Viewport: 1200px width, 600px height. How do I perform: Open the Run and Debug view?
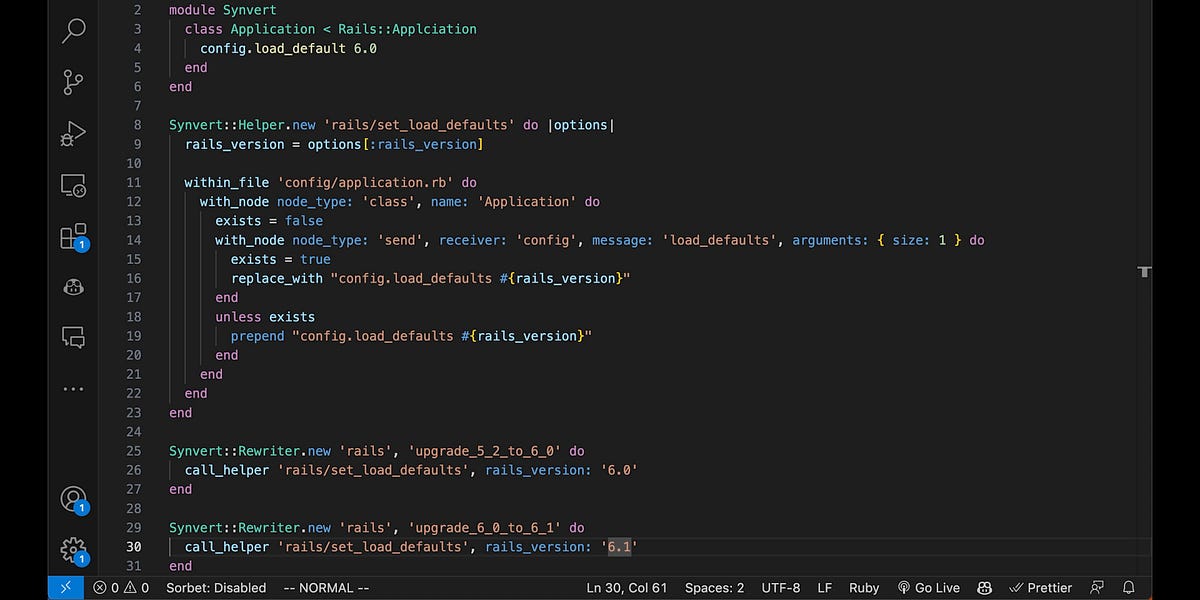pos(72,133)
